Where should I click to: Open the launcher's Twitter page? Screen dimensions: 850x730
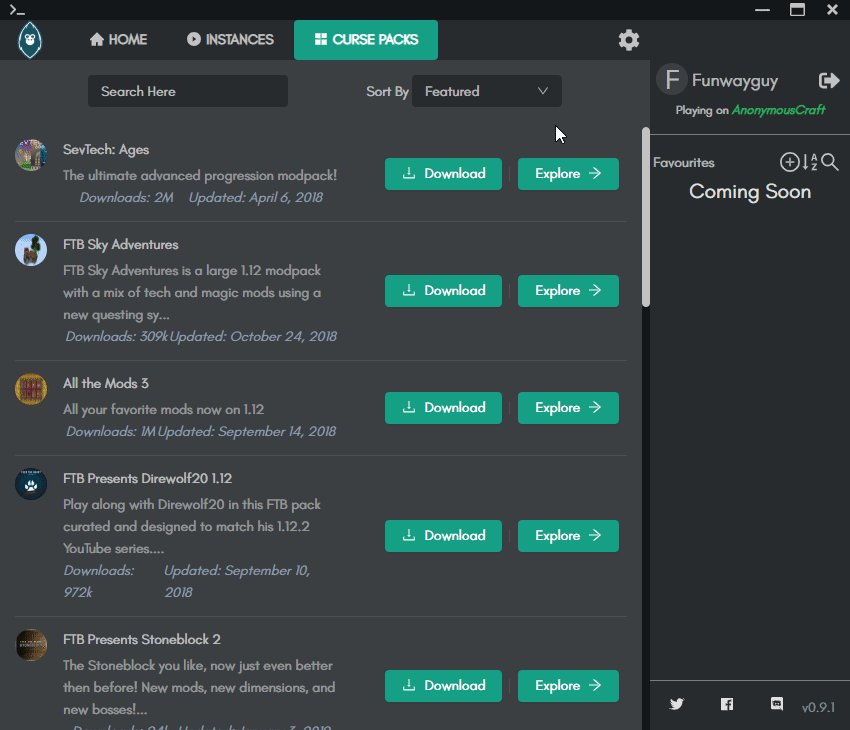(x=677, y=704)
